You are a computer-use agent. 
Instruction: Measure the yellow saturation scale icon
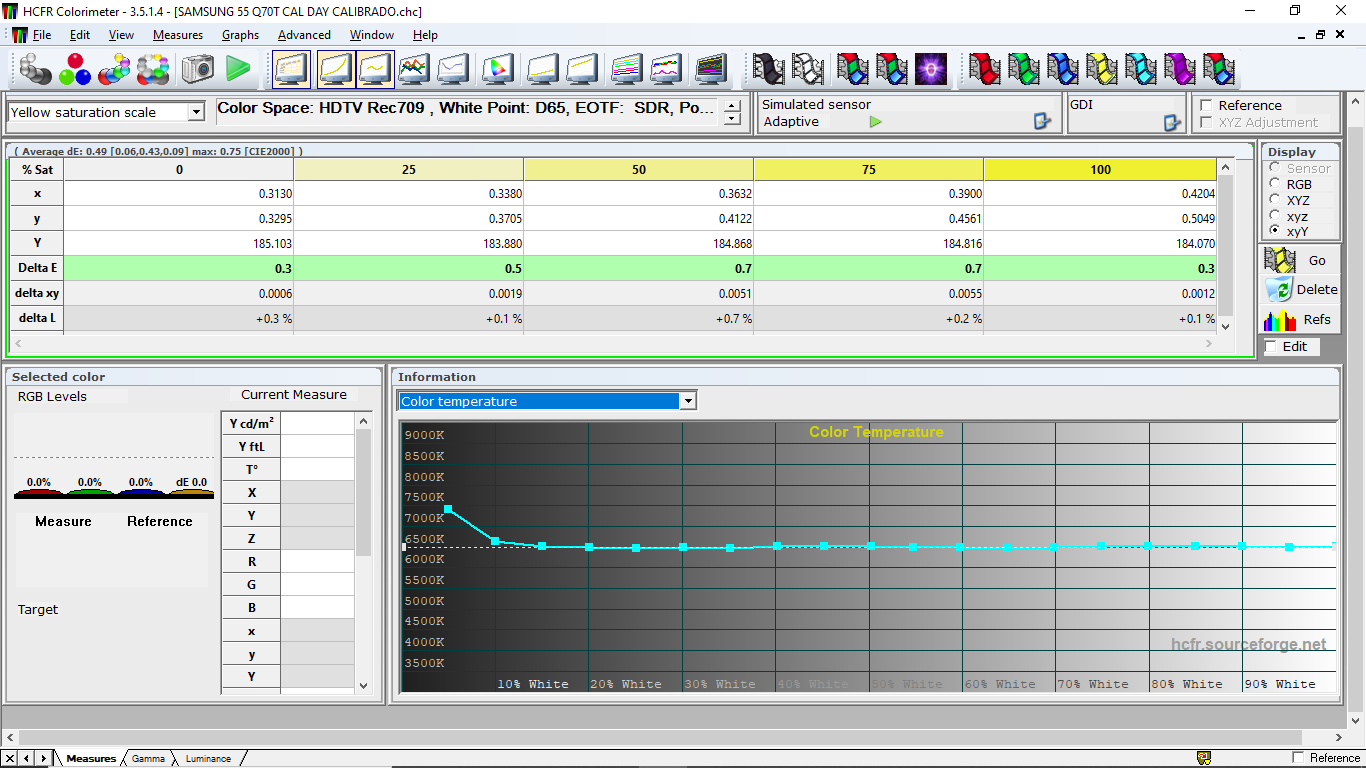[1101, 69]
